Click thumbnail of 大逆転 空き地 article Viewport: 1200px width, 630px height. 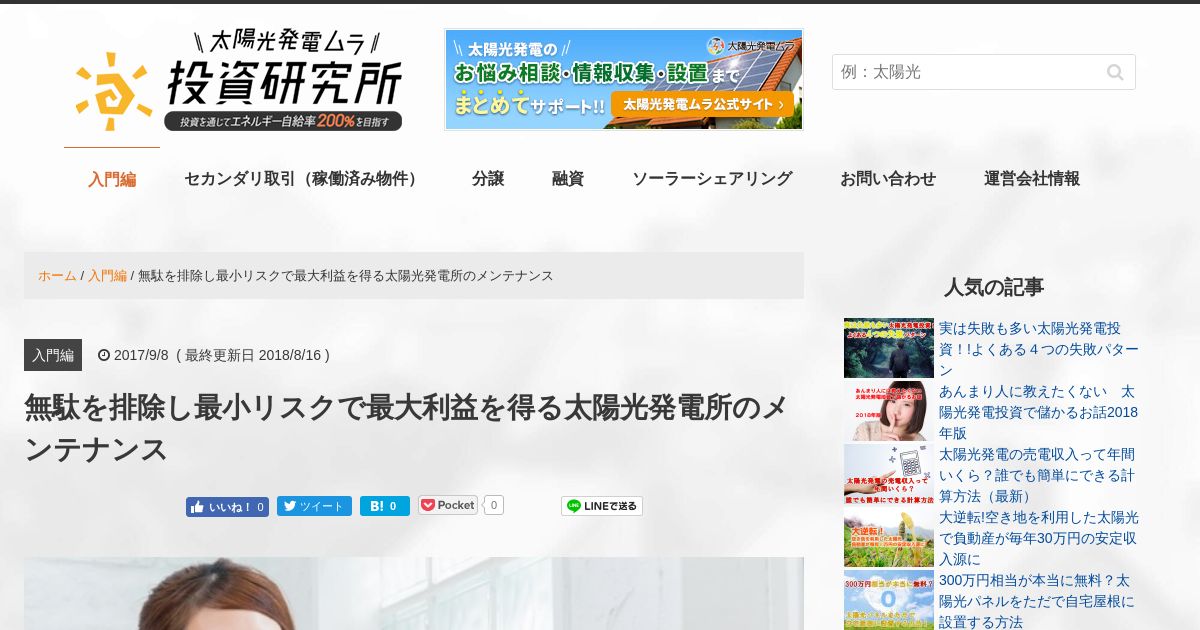[x=889, y=537]
